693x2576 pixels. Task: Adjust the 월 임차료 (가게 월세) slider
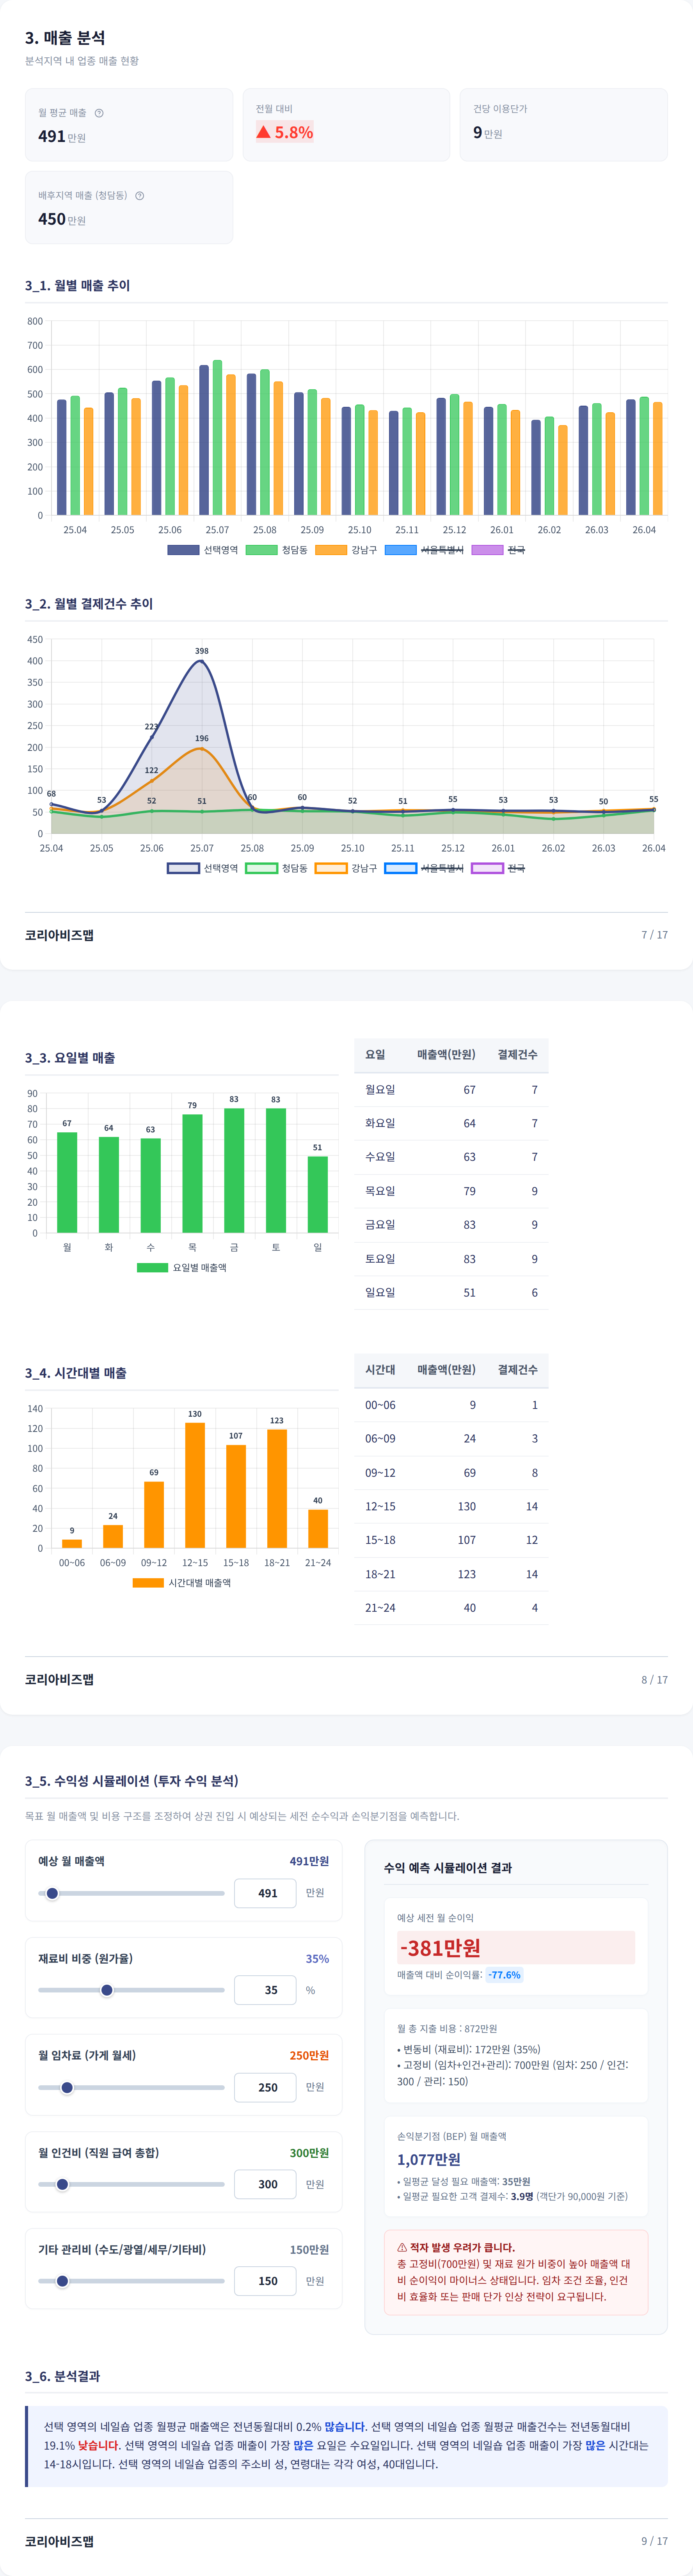(131, 2087)
